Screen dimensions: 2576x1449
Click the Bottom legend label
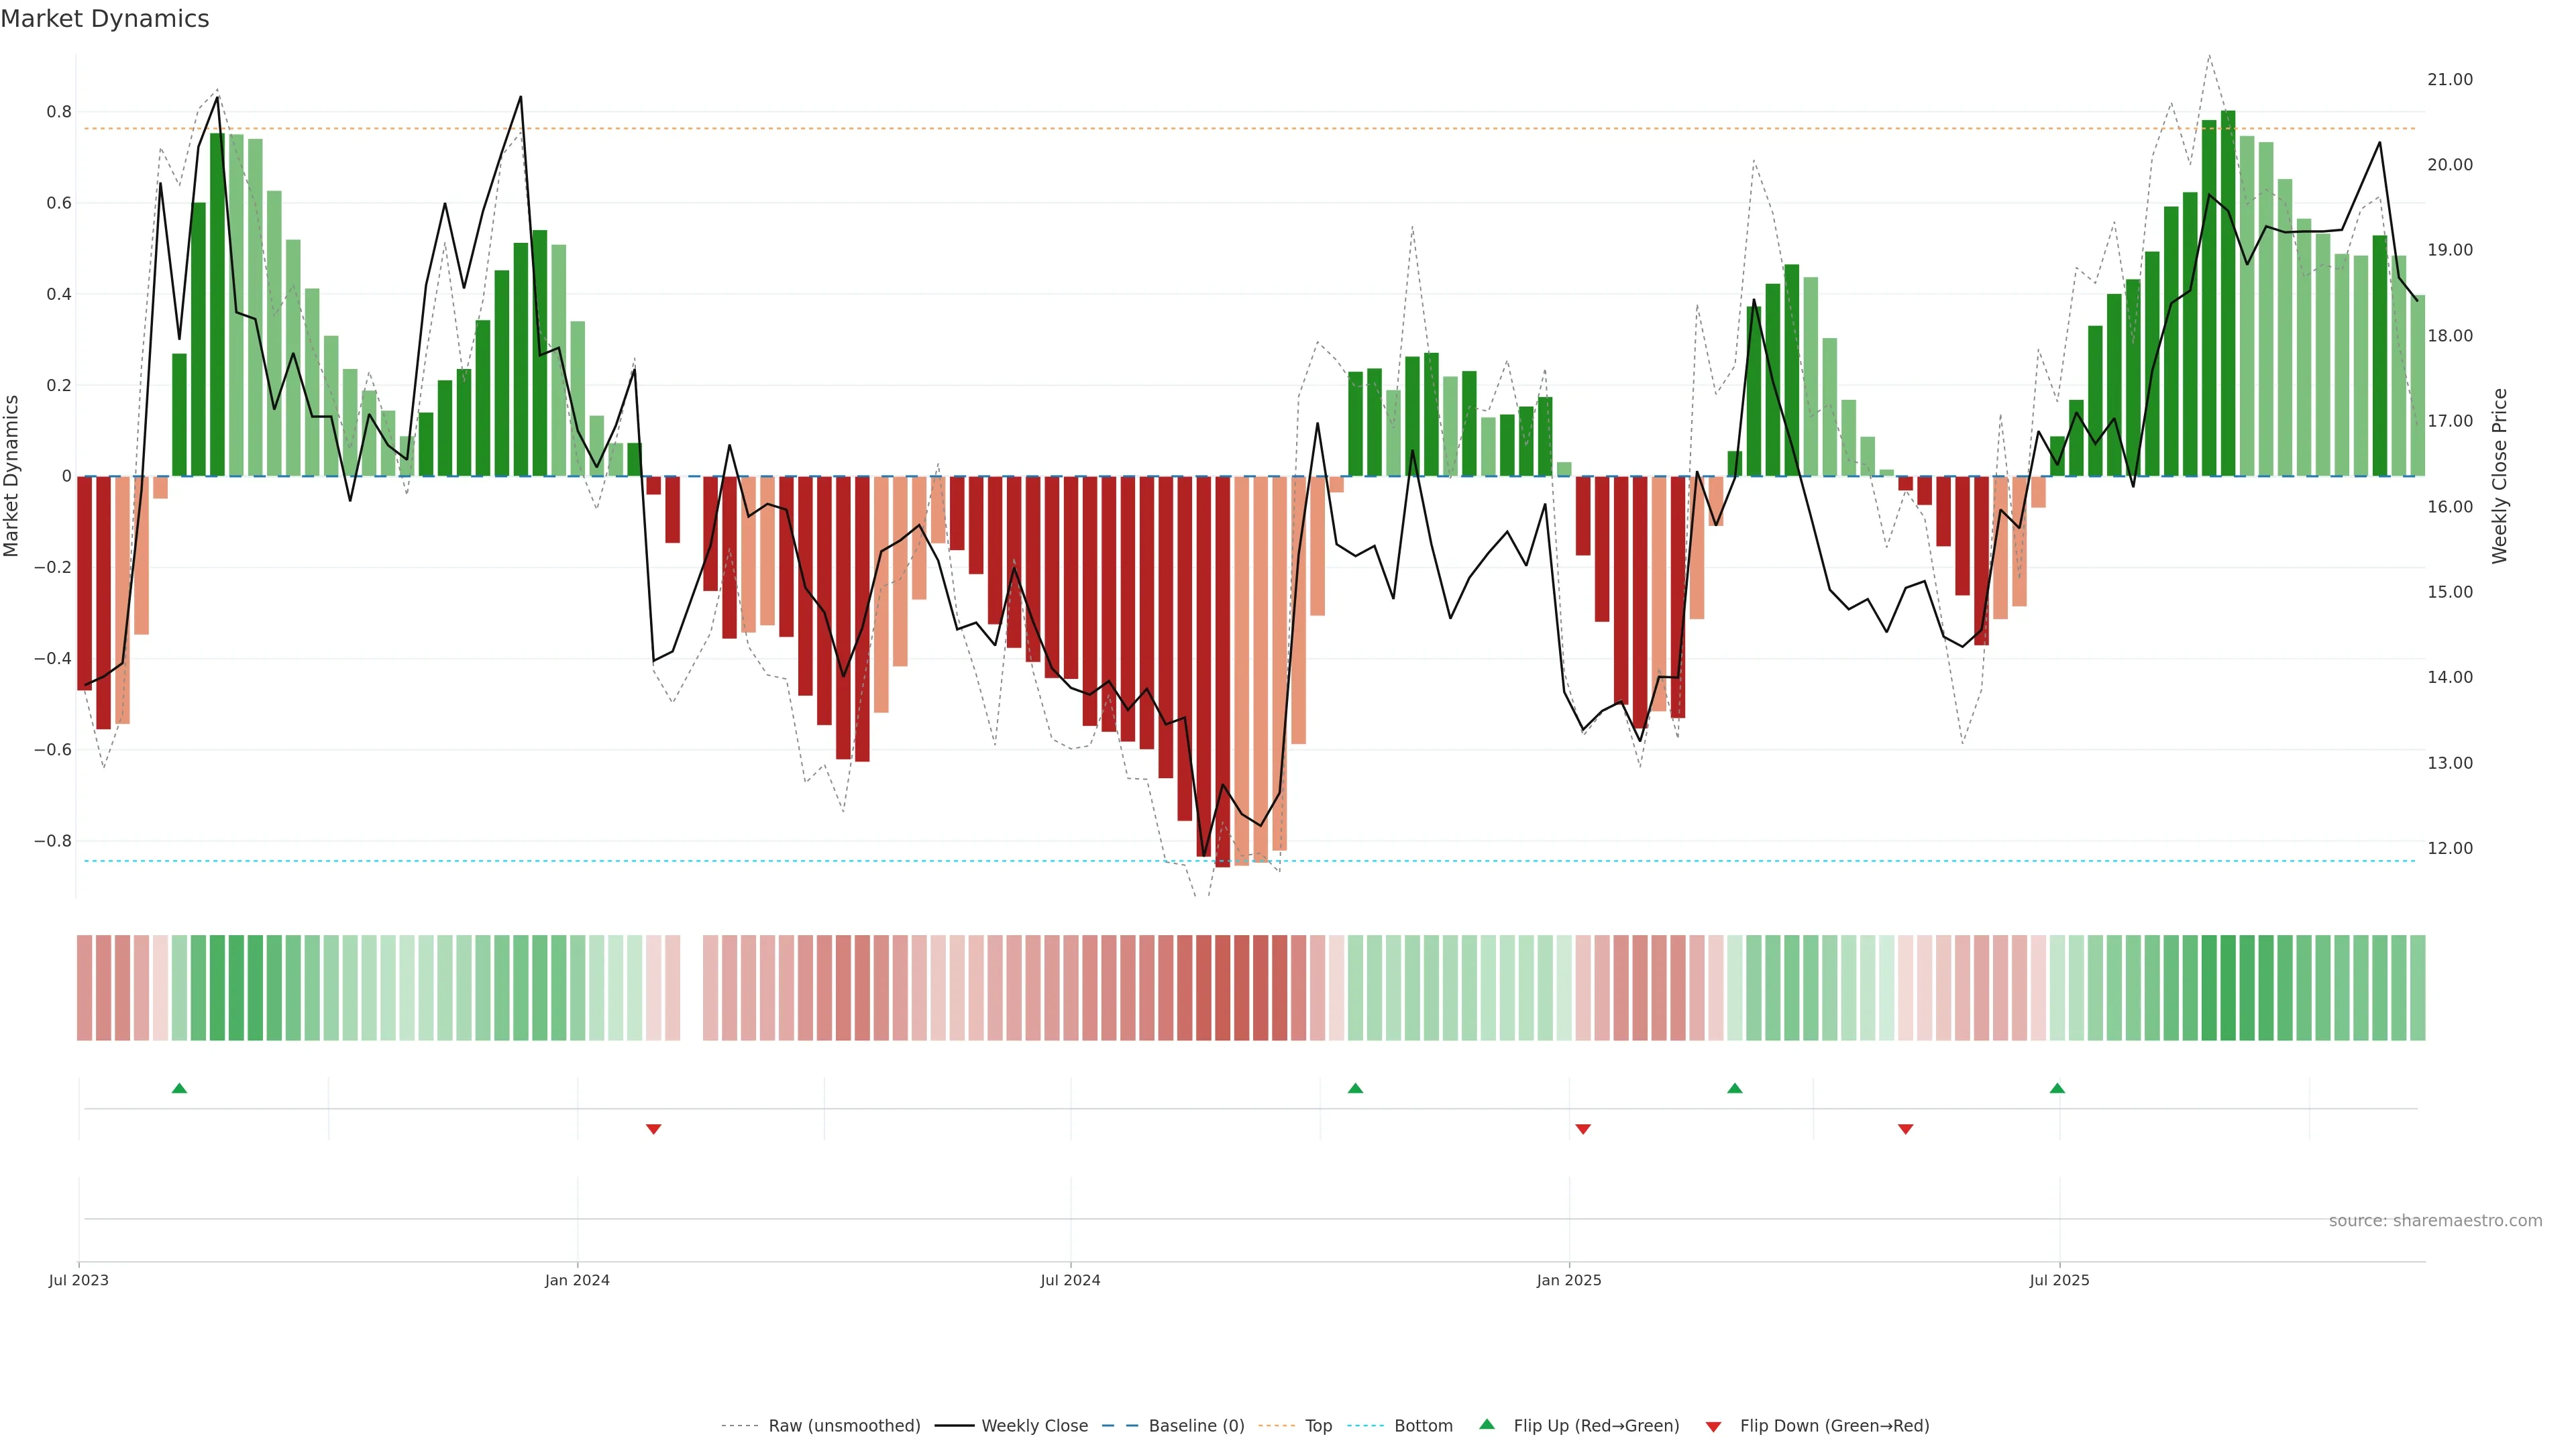1423,1426
